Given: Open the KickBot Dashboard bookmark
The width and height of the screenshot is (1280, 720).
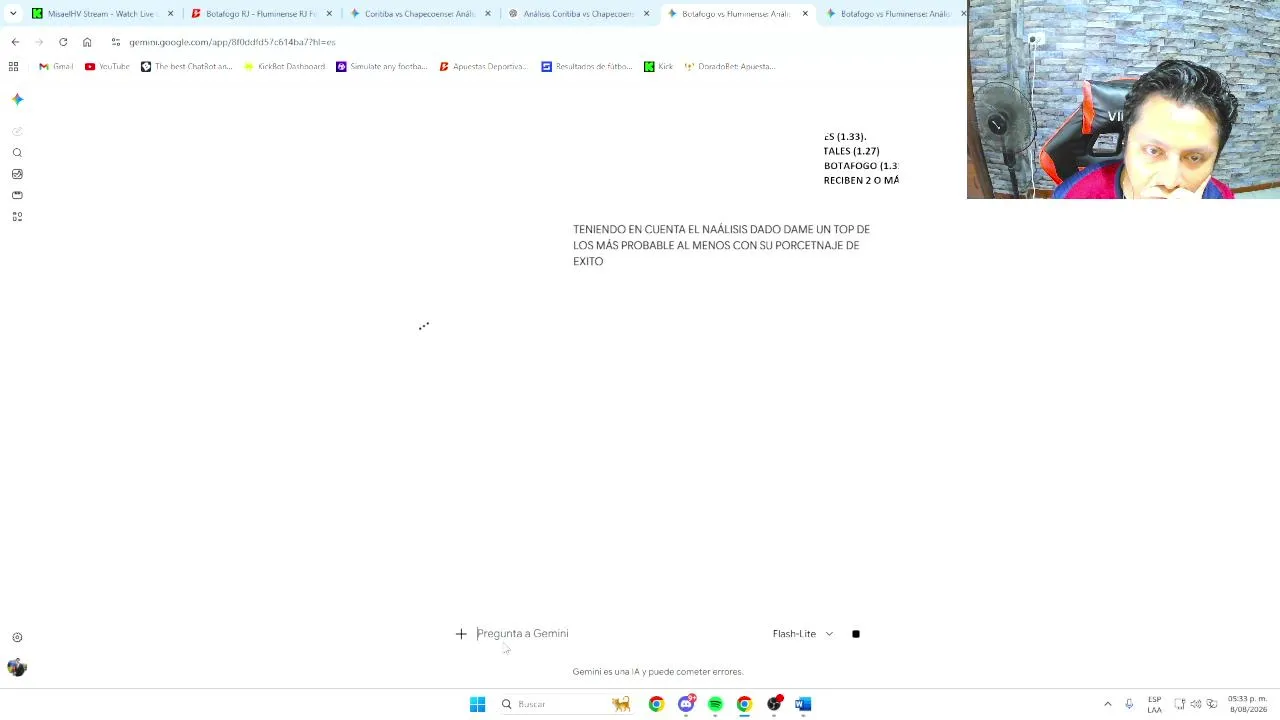Looking at the screenshot, I should click(x=285, y=66).
